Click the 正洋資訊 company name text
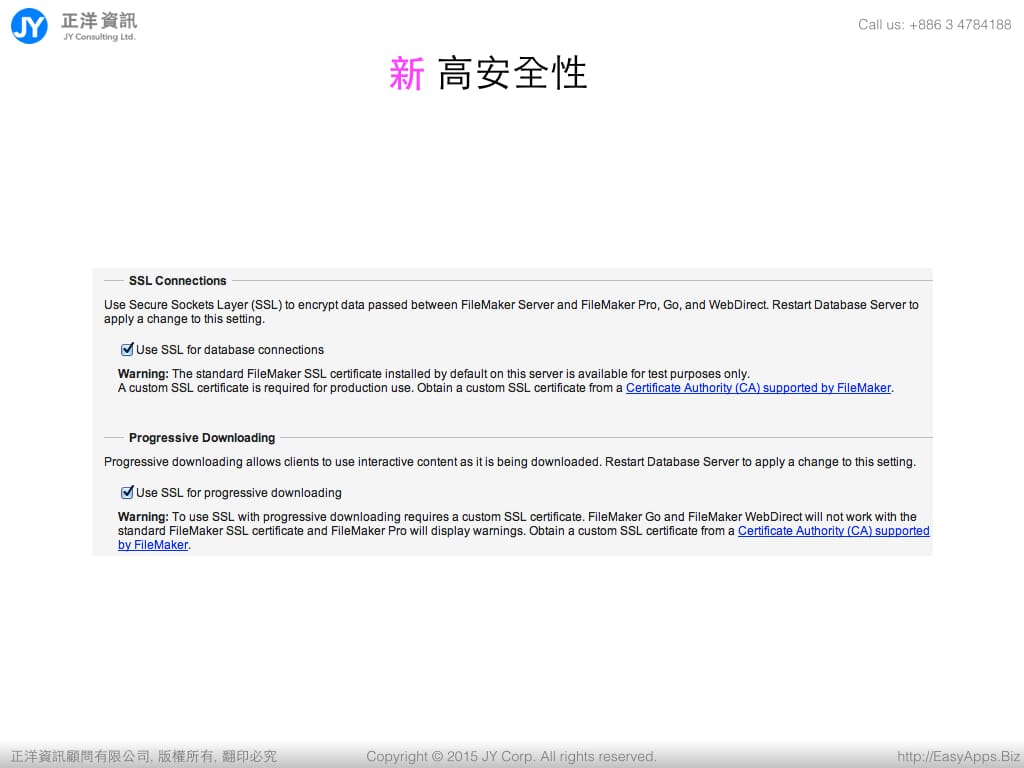Screen dimensions: 1024x768 click(99, 19)
